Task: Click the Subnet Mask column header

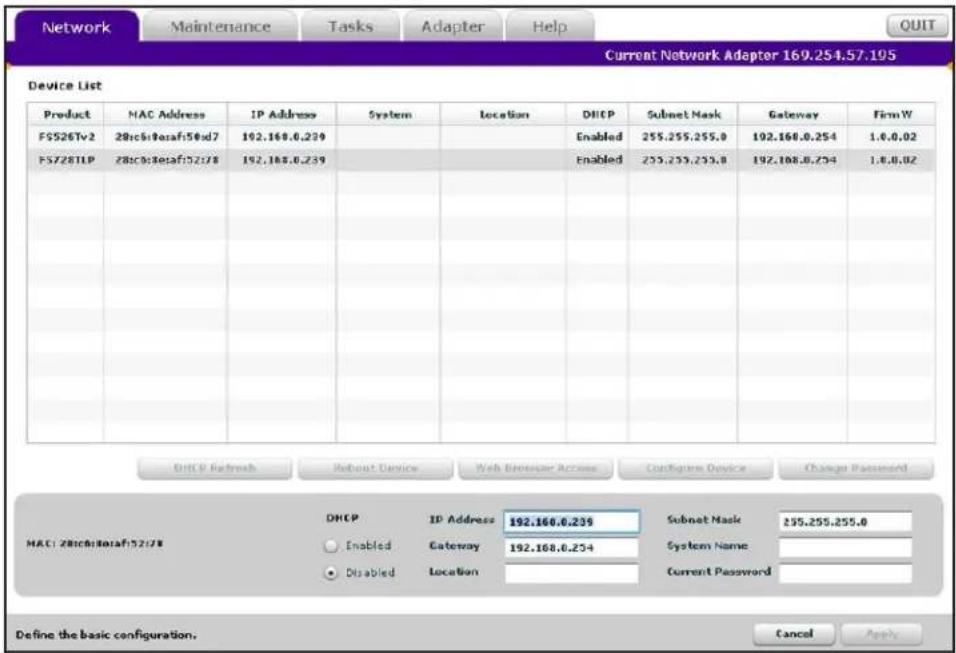Action: point(683,114)
